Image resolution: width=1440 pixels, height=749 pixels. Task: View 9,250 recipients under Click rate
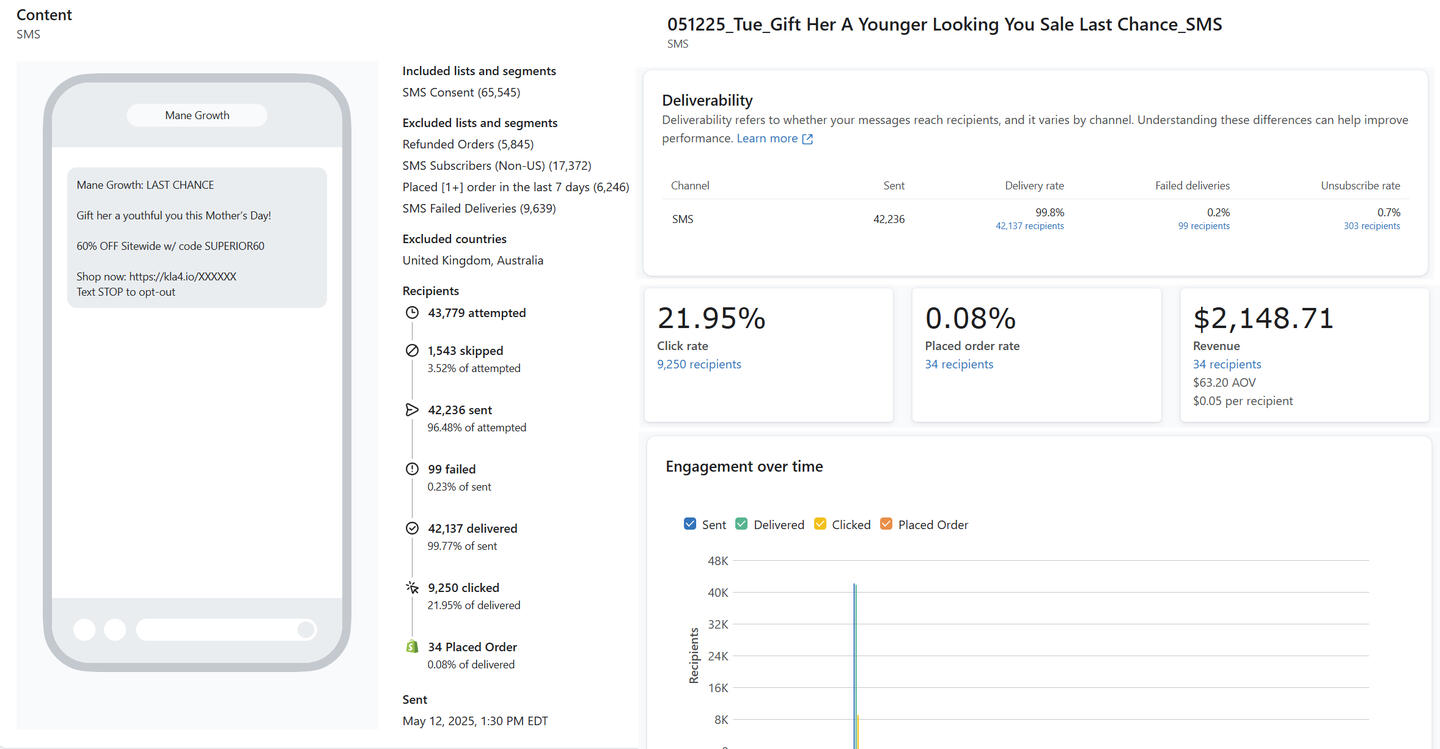699,365
